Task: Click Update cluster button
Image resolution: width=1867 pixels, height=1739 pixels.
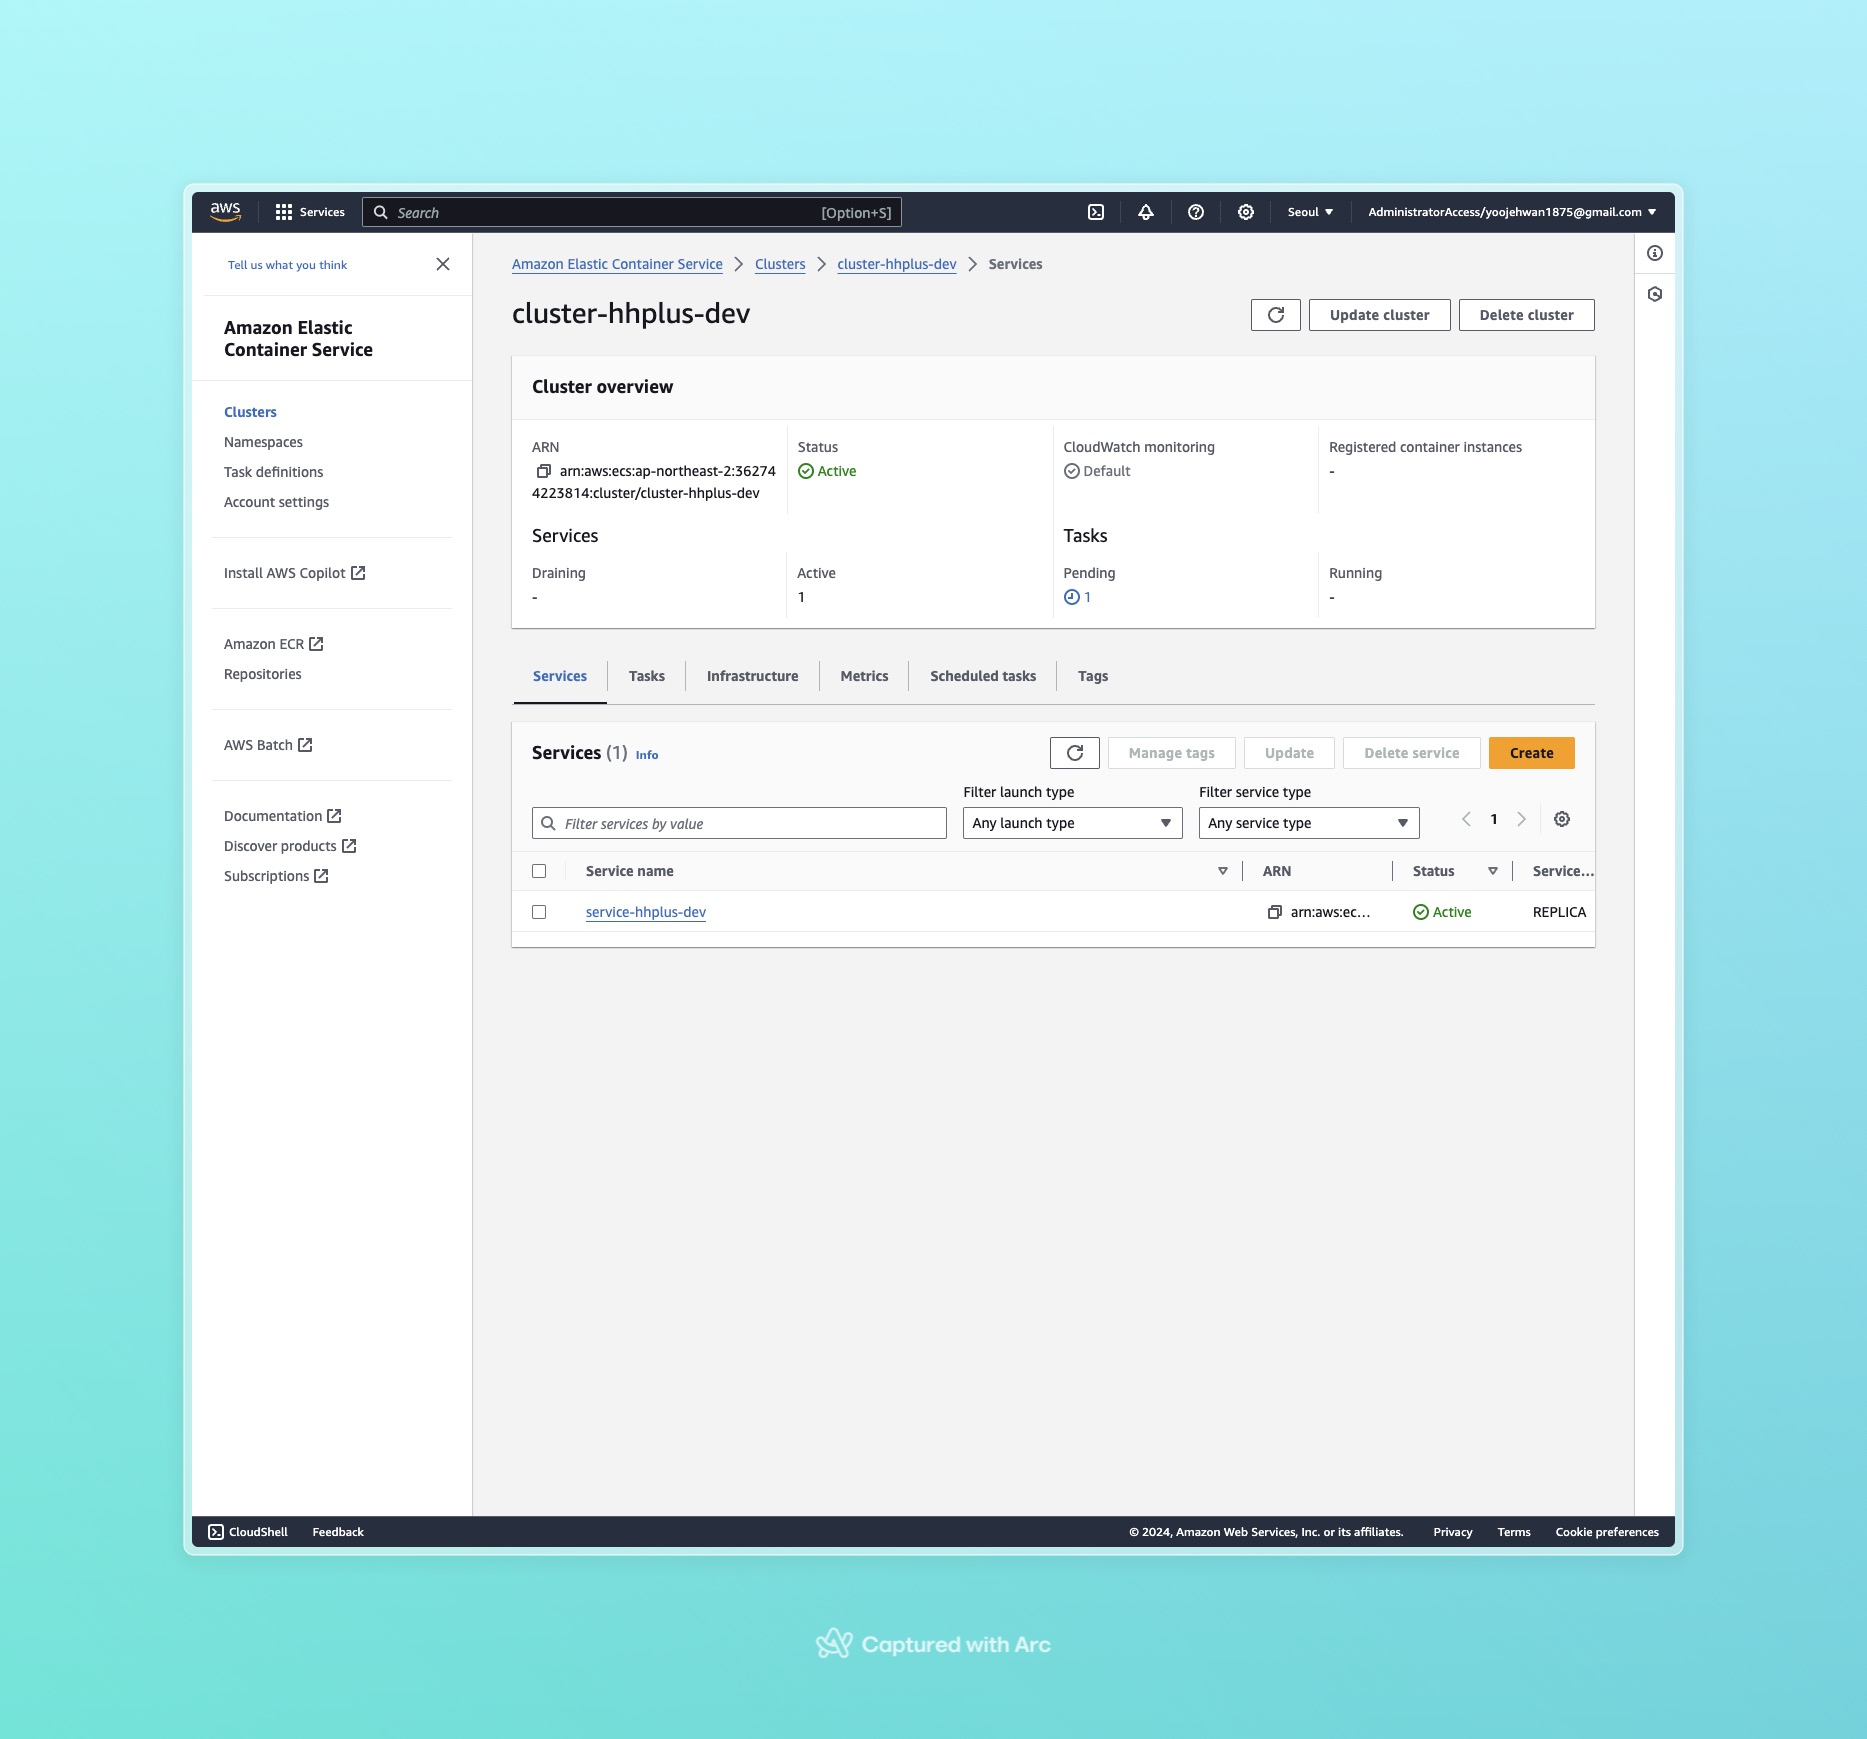Action: coord(1379,315)
